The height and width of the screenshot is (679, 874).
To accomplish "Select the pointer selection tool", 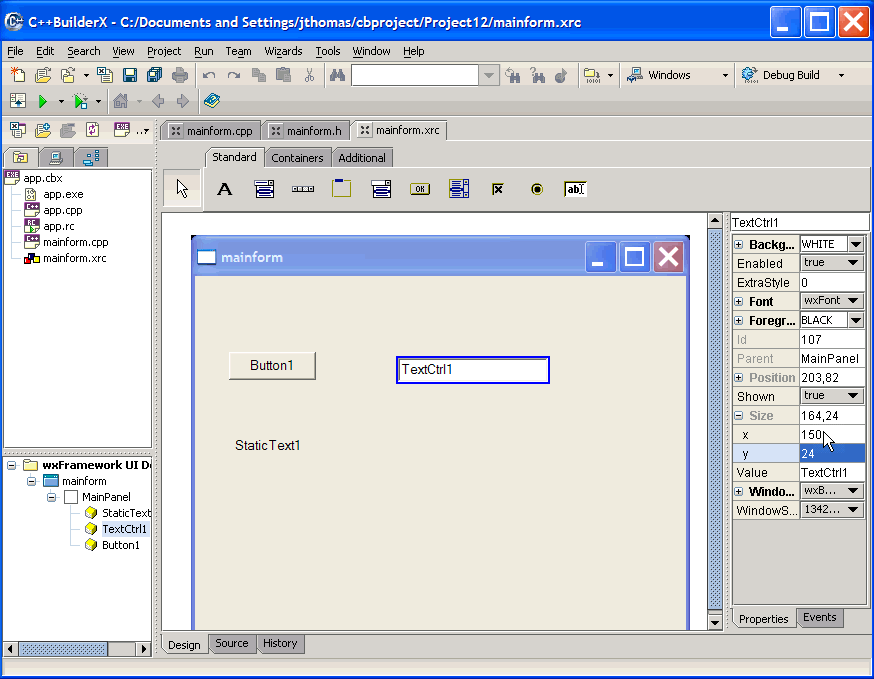I will tap(182, 188).
